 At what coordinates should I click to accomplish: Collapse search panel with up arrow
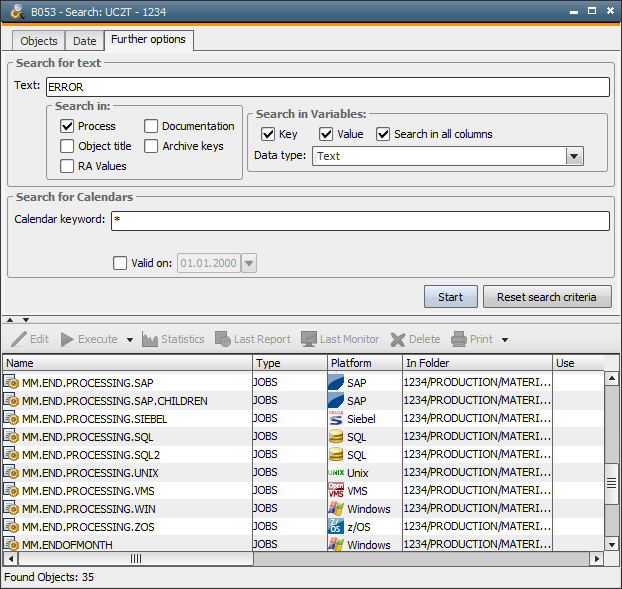coord(10,320)
